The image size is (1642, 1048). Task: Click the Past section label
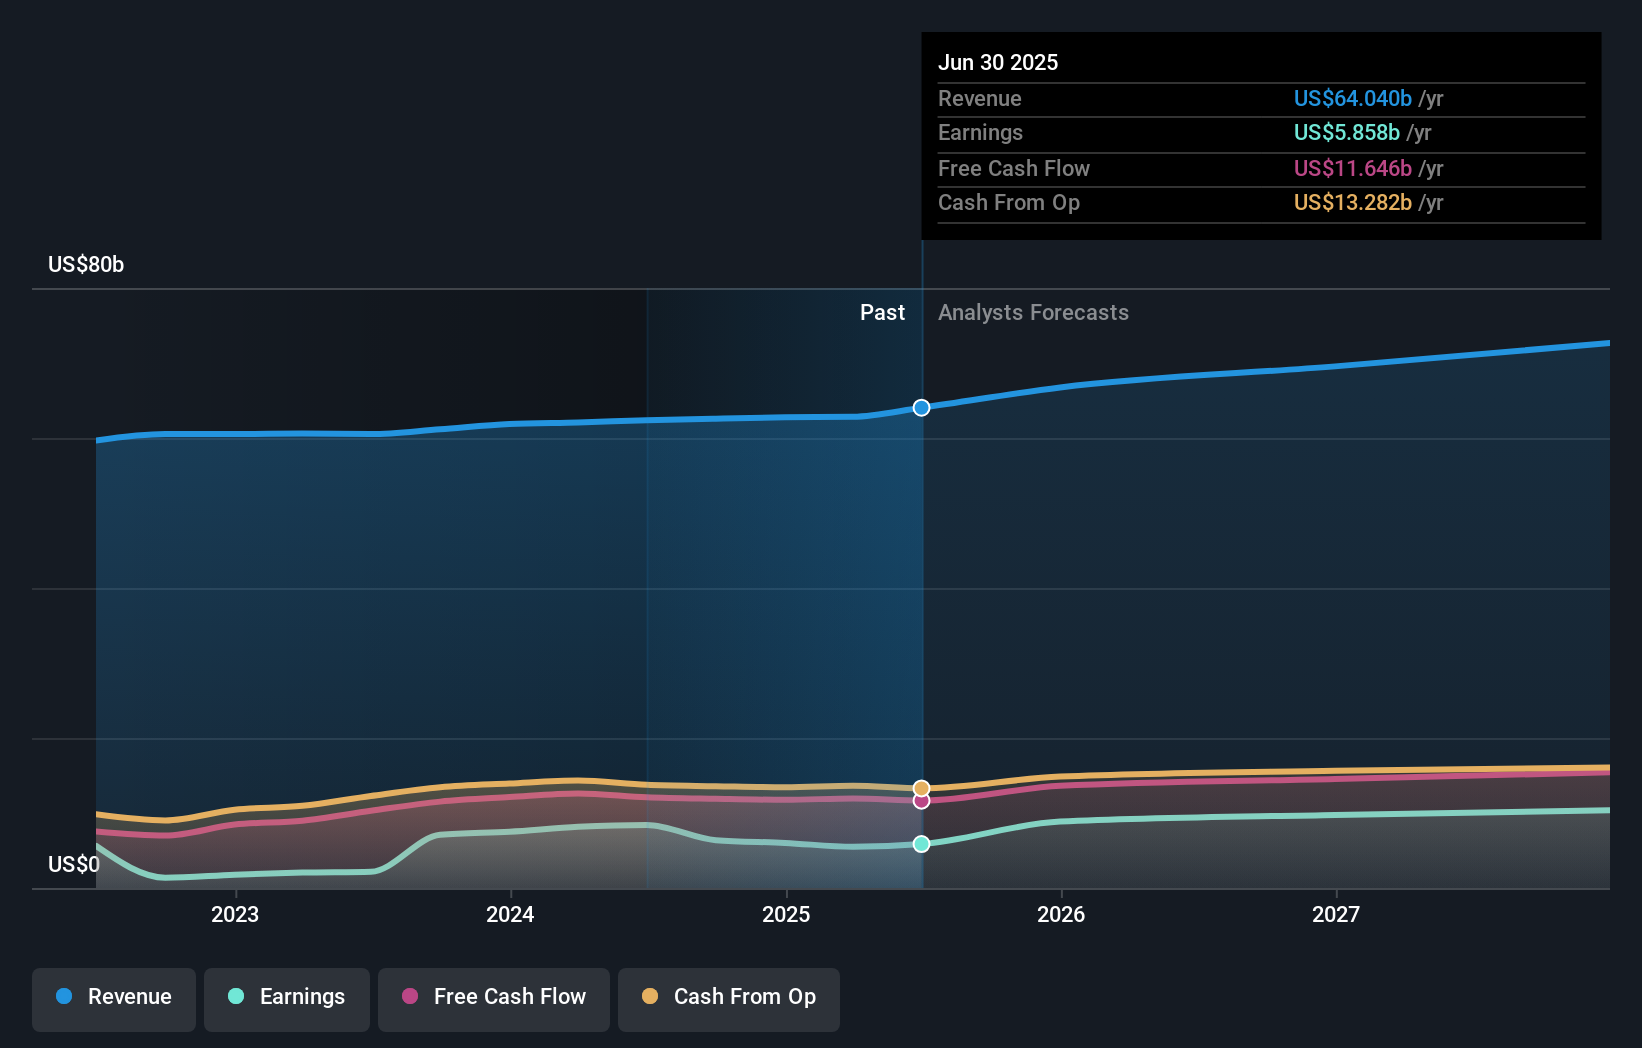pyautogui.click(x=882, y=313)
